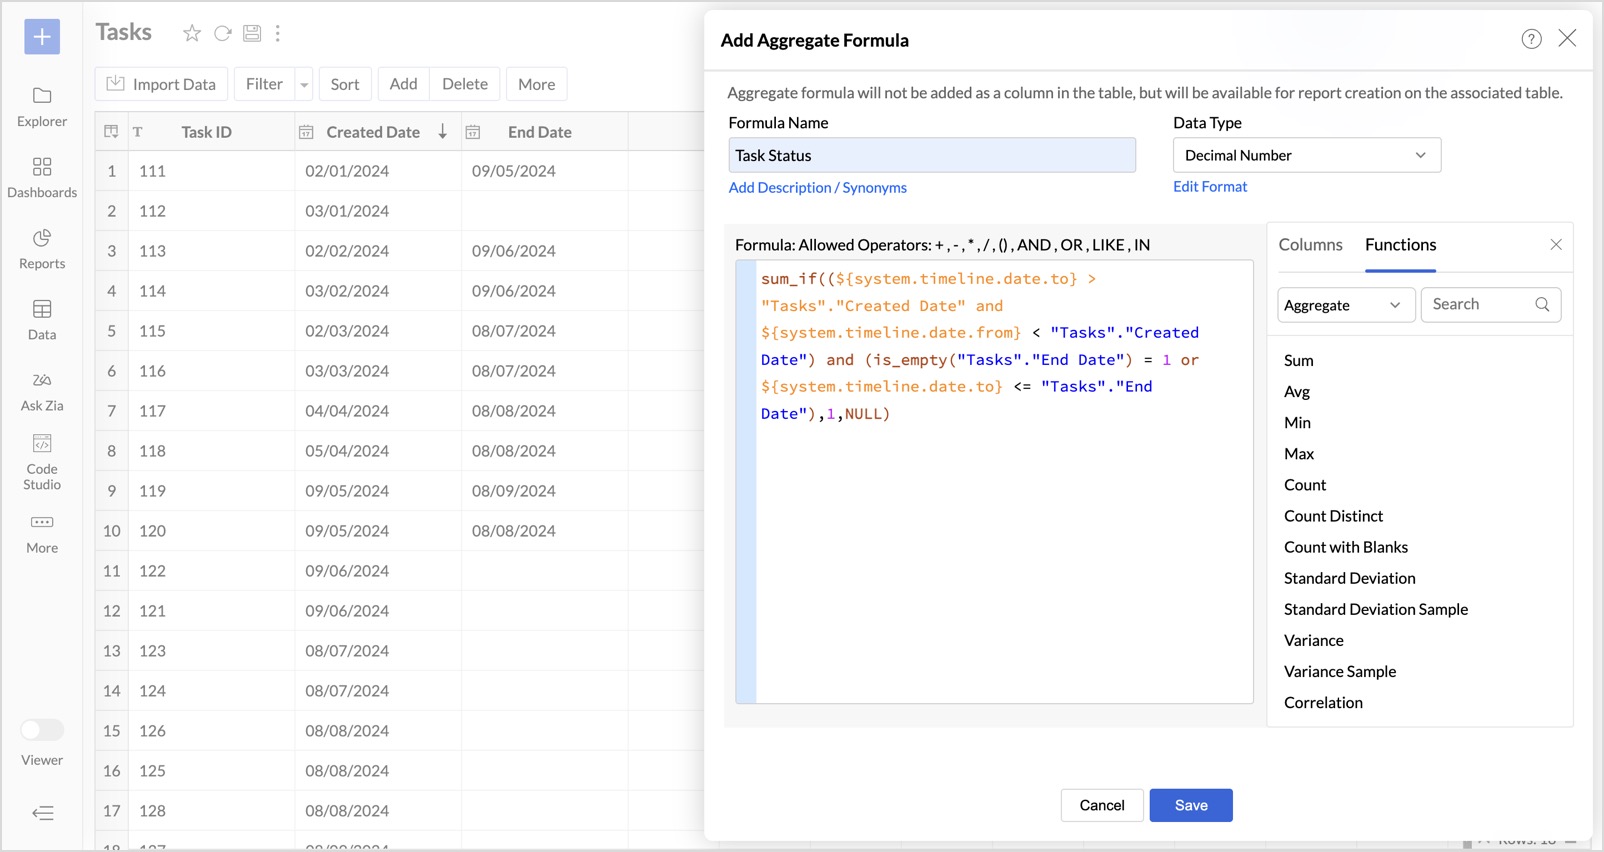This screenshot has height=852, width=1604.
Task: Open the Dashboards sidebar section
Action: click(x=42, y=178)
